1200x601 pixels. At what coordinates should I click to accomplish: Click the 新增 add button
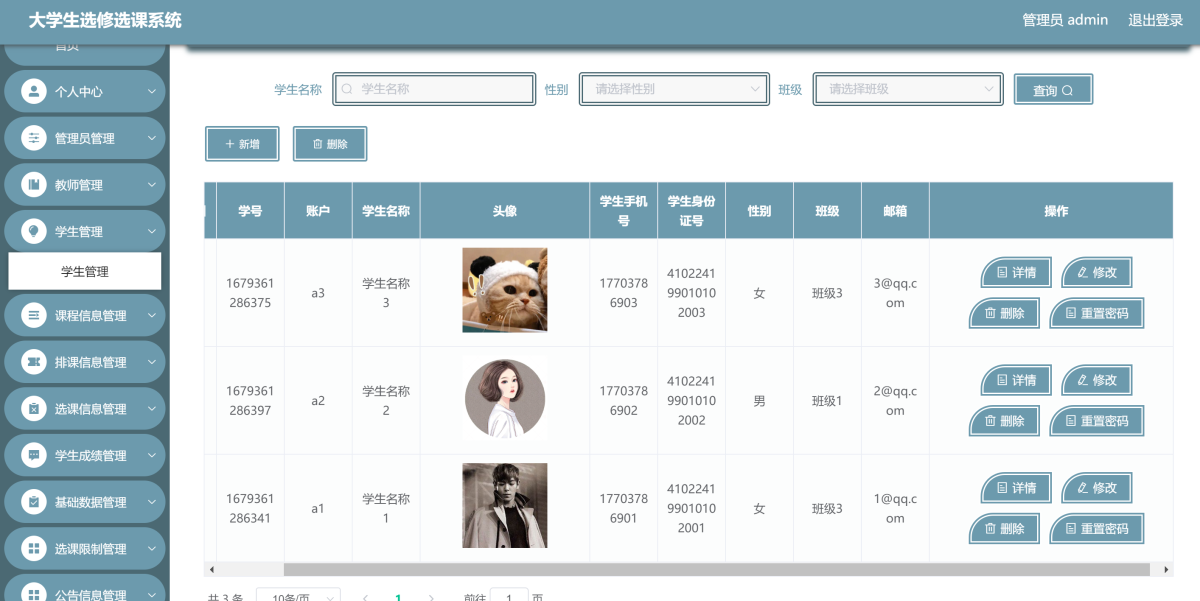(242, 144)
